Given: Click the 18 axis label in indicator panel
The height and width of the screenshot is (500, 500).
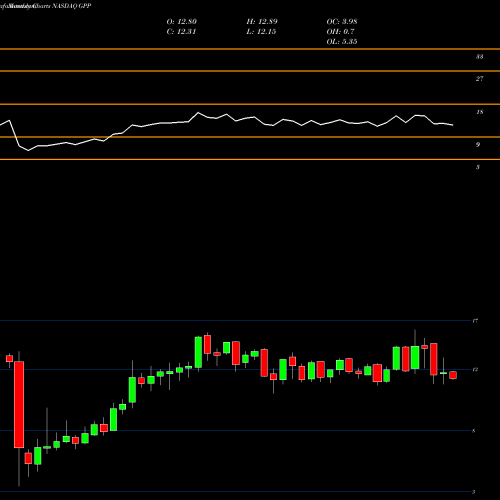Looking at the screenshot, I should click(x=479, y=112).
